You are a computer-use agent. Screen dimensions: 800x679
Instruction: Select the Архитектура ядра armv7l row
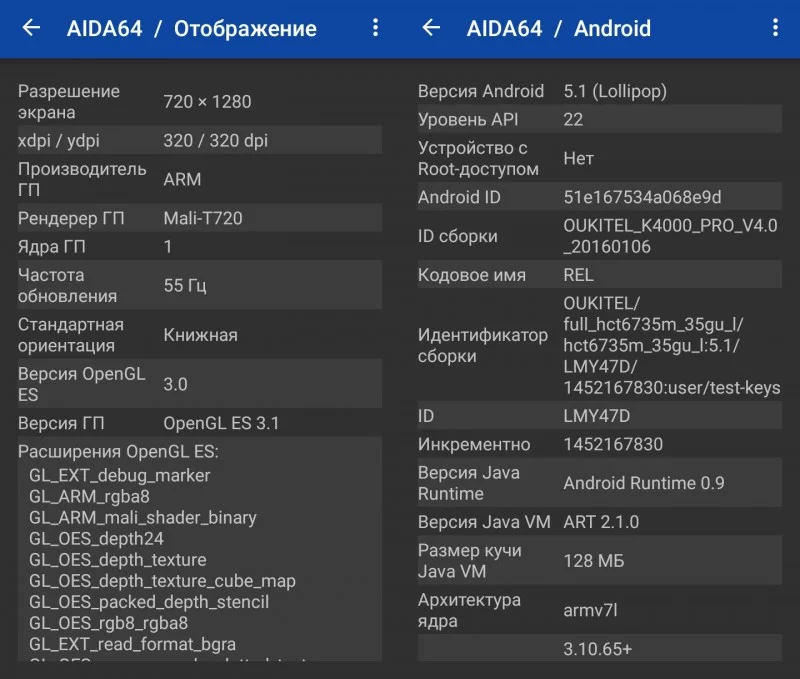pos(598,610)
